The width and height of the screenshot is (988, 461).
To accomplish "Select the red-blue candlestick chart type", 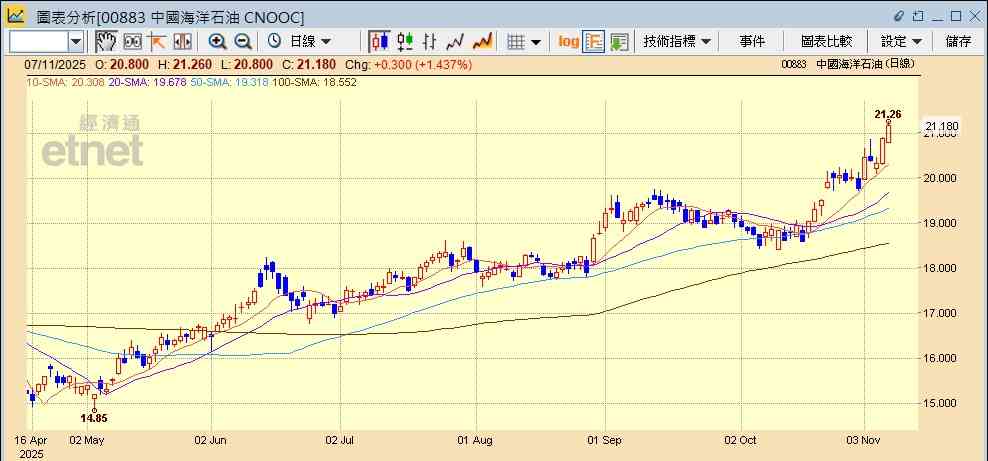I will point(379,41).
